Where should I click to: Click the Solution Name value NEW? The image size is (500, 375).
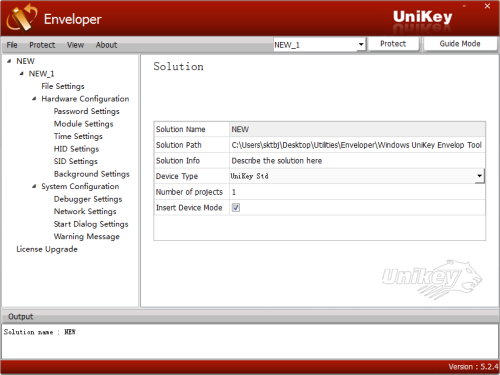click(240, 129)
